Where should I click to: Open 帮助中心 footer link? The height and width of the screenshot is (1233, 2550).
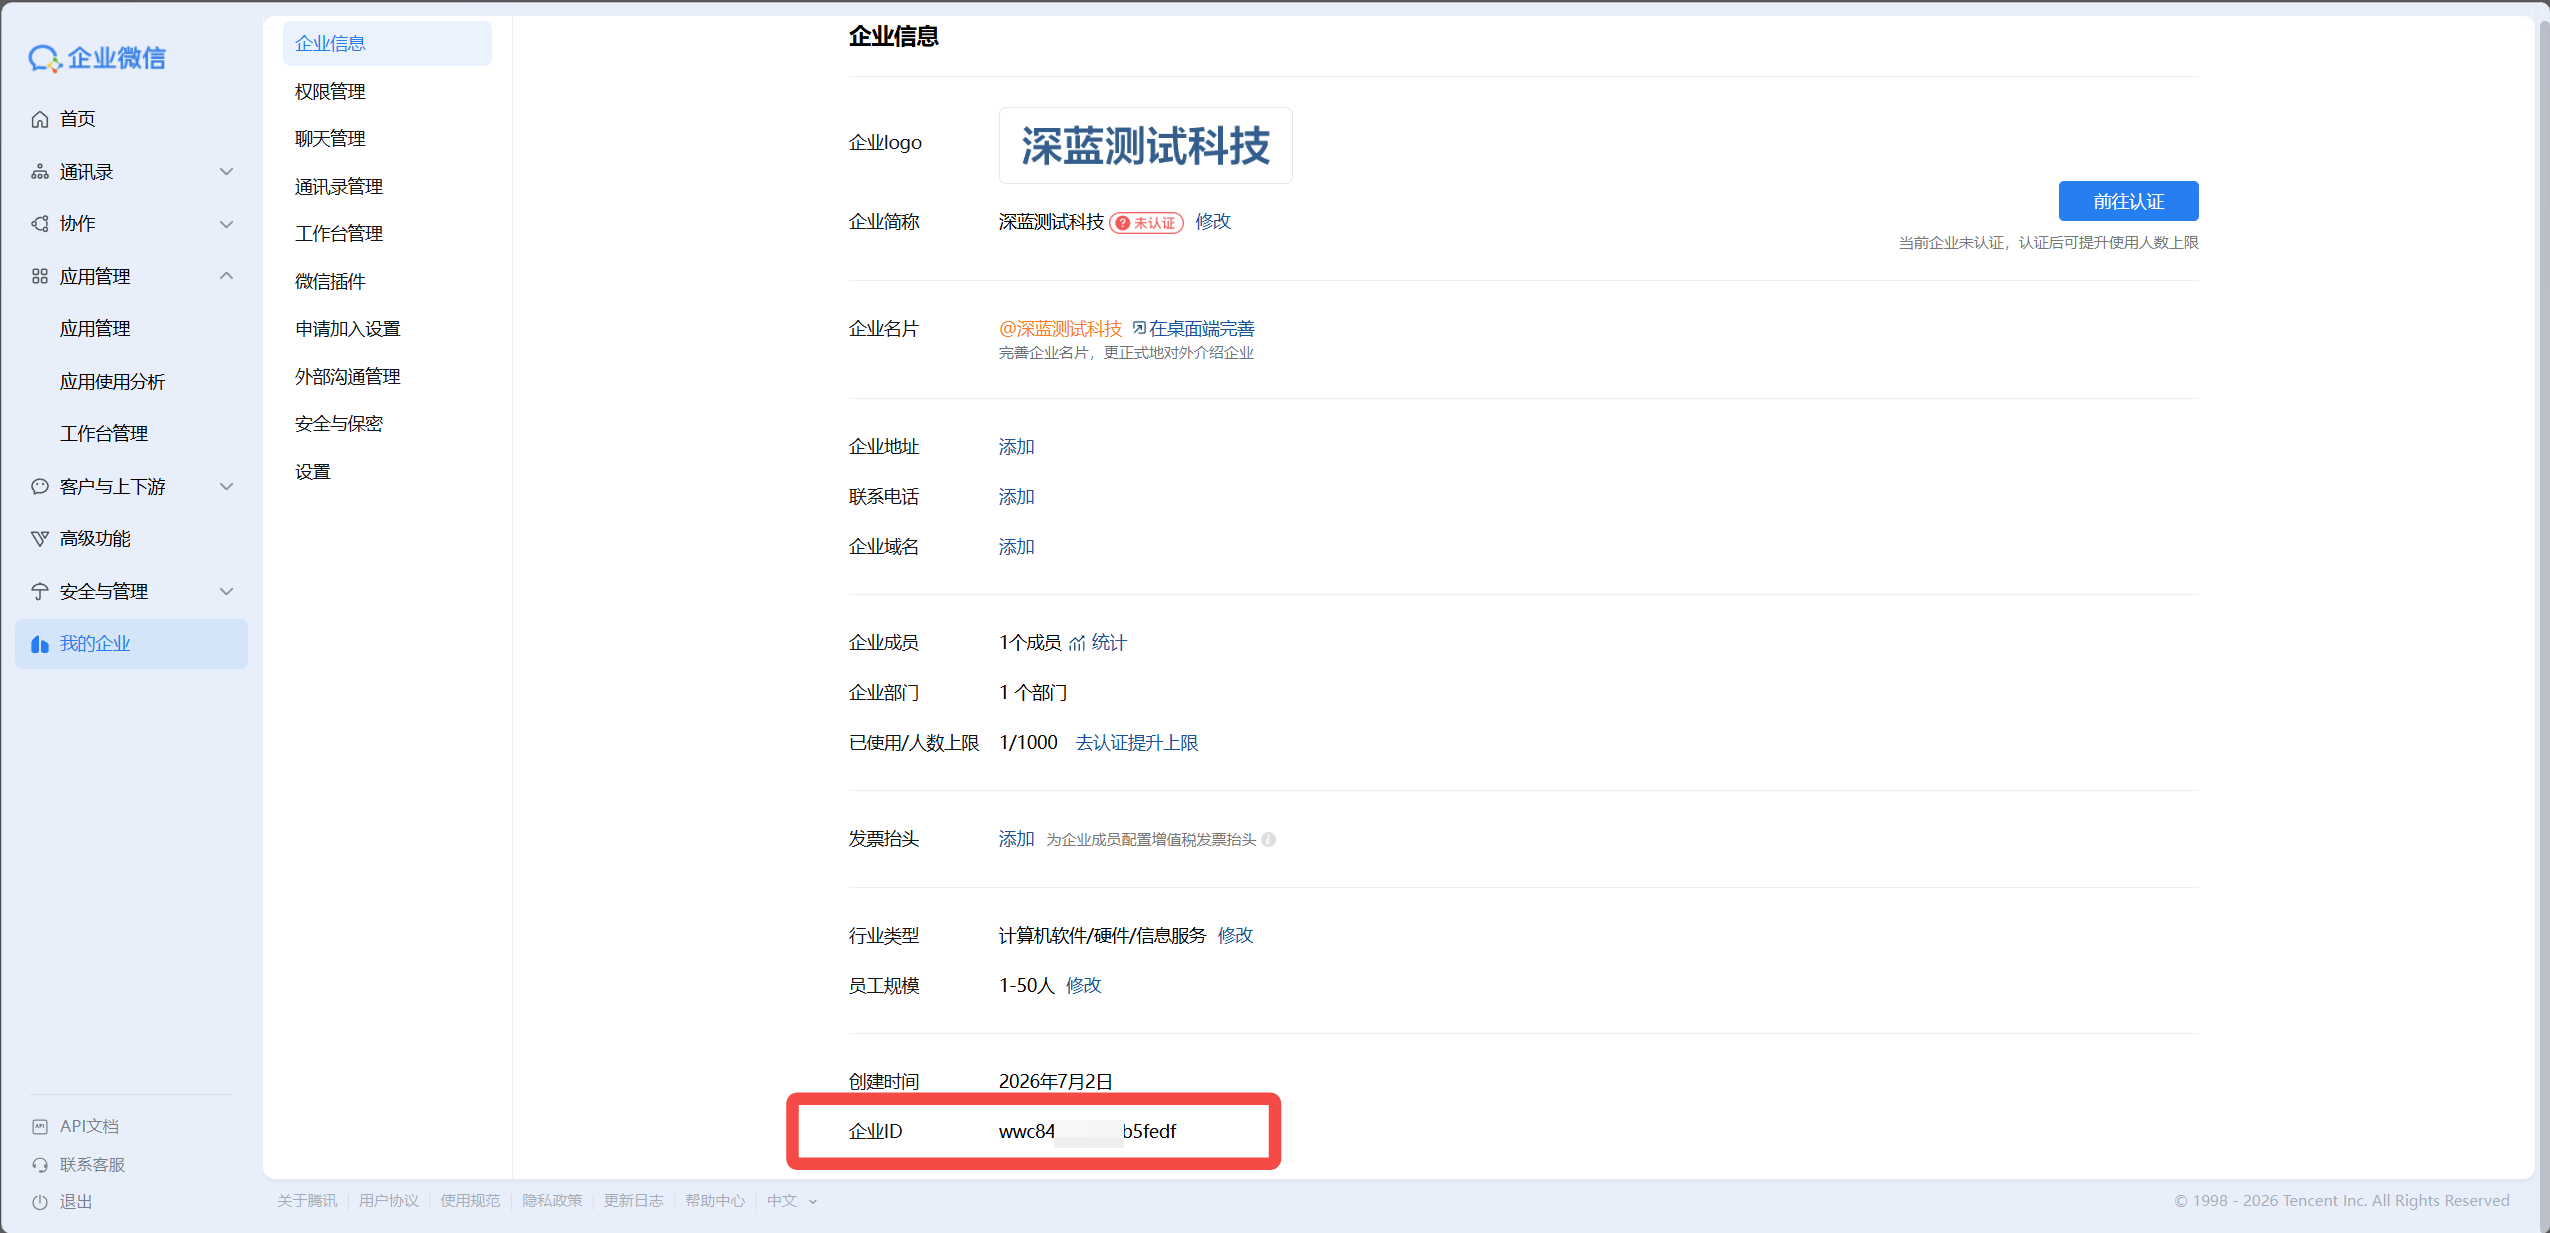(715, 1201)
